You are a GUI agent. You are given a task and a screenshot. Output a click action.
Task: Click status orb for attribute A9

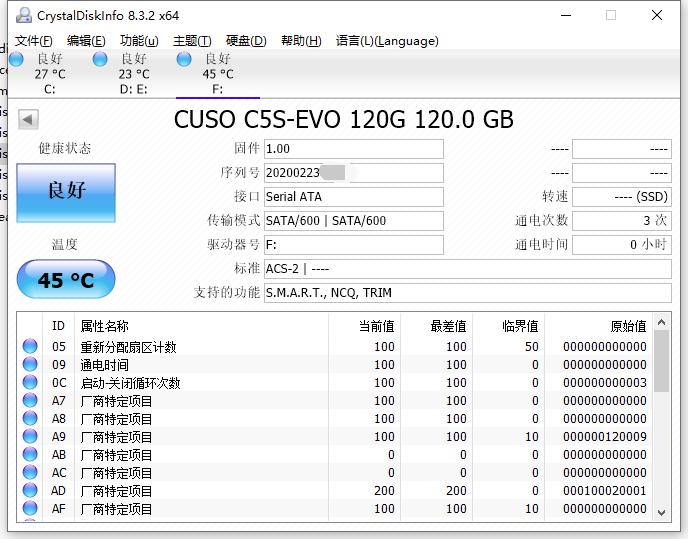pos(30,436)
